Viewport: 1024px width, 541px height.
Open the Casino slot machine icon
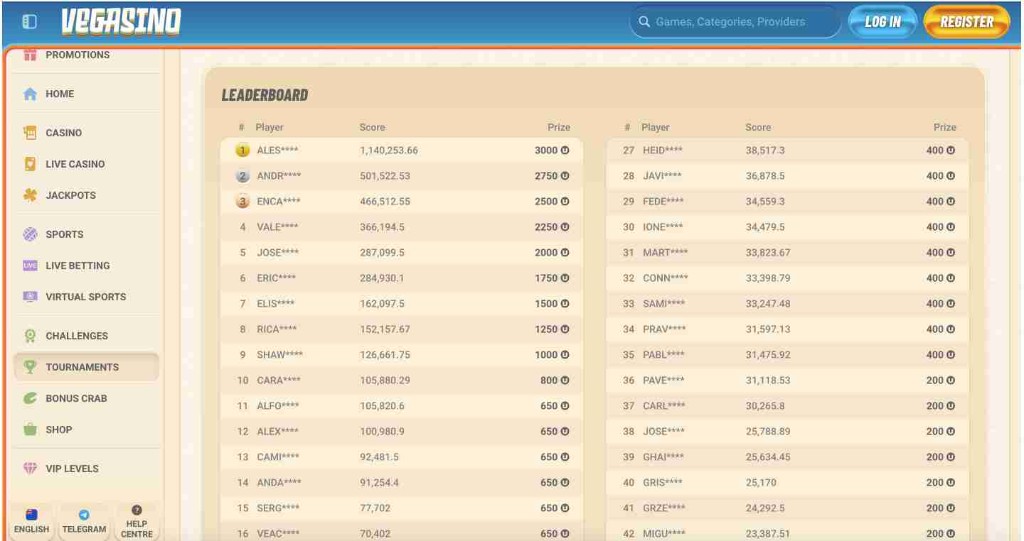(30, 133)
